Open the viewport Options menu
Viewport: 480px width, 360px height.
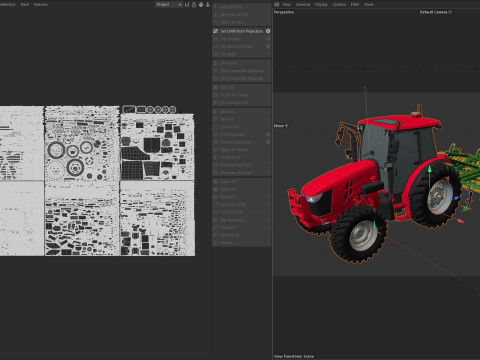(x=339, y=5)
